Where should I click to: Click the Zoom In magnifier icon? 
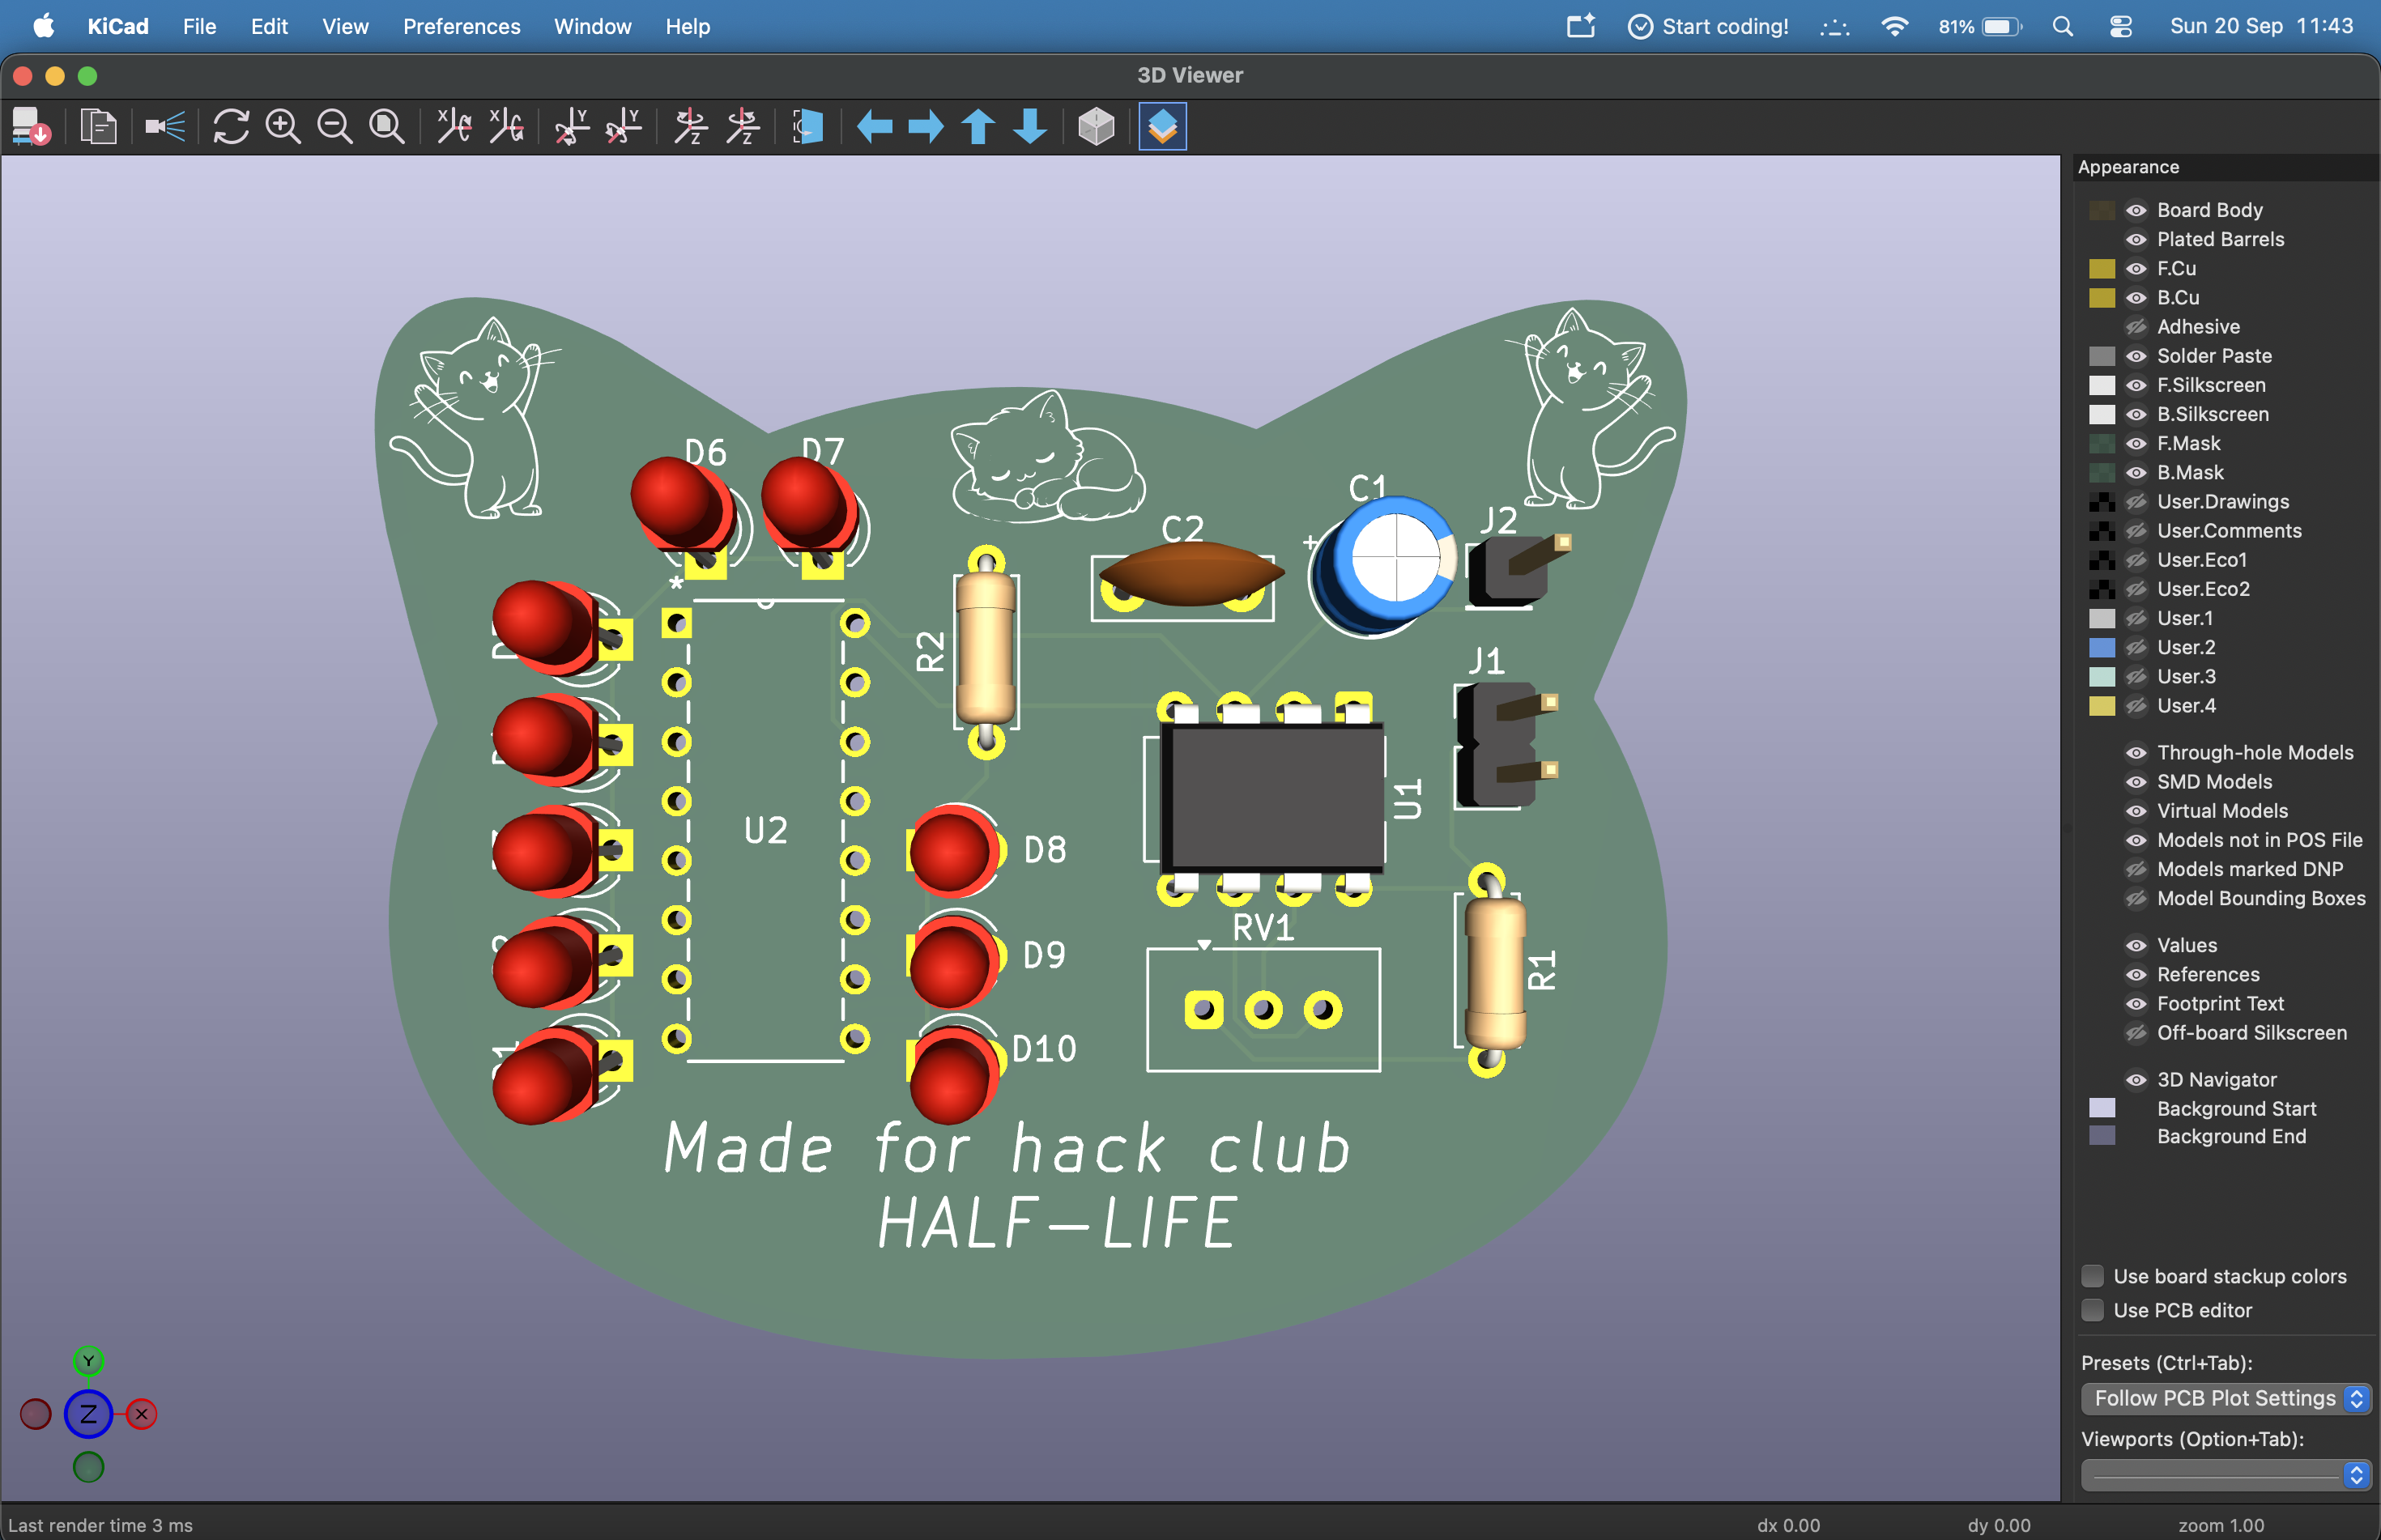[283, 127]
